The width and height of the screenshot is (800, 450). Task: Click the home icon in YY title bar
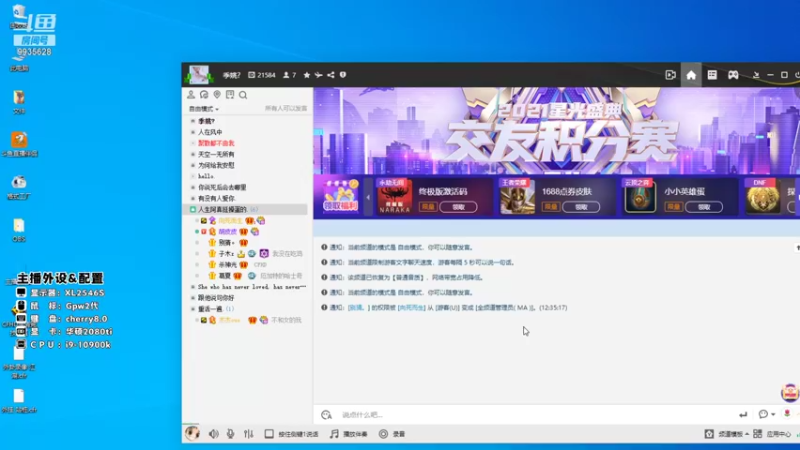pos(691,75)
